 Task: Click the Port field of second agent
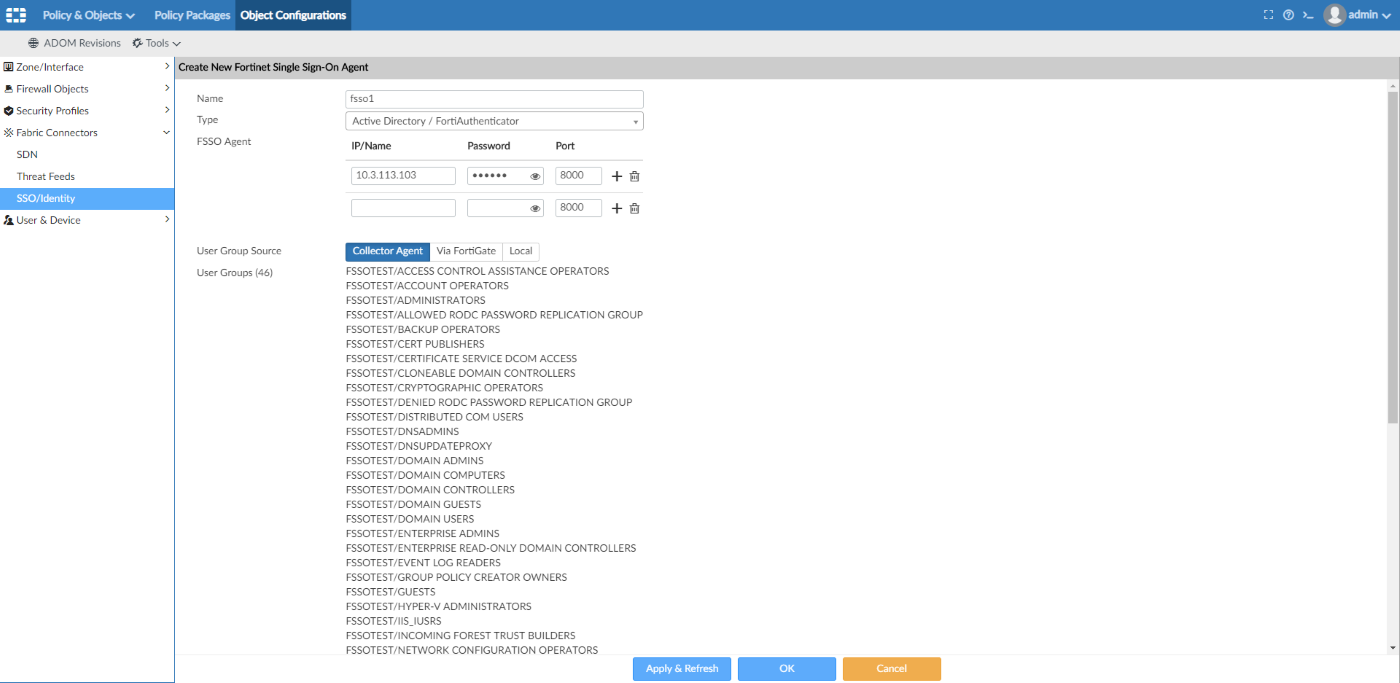579,208
